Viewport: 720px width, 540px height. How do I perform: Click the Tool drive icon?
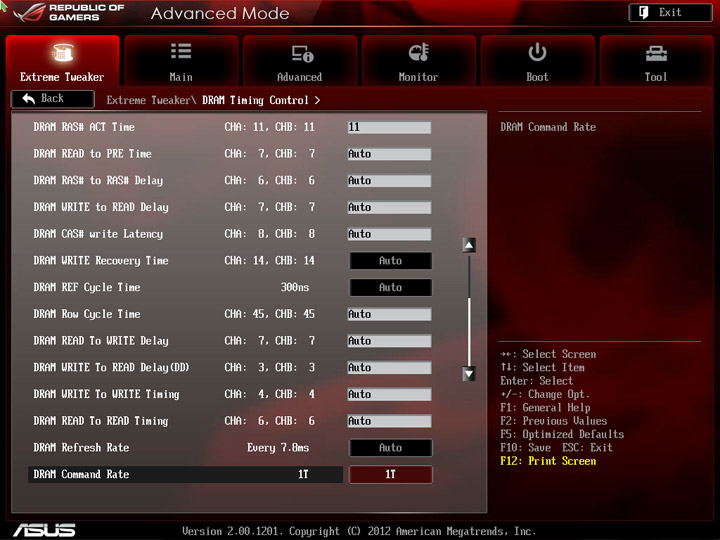tap(656, 54)
